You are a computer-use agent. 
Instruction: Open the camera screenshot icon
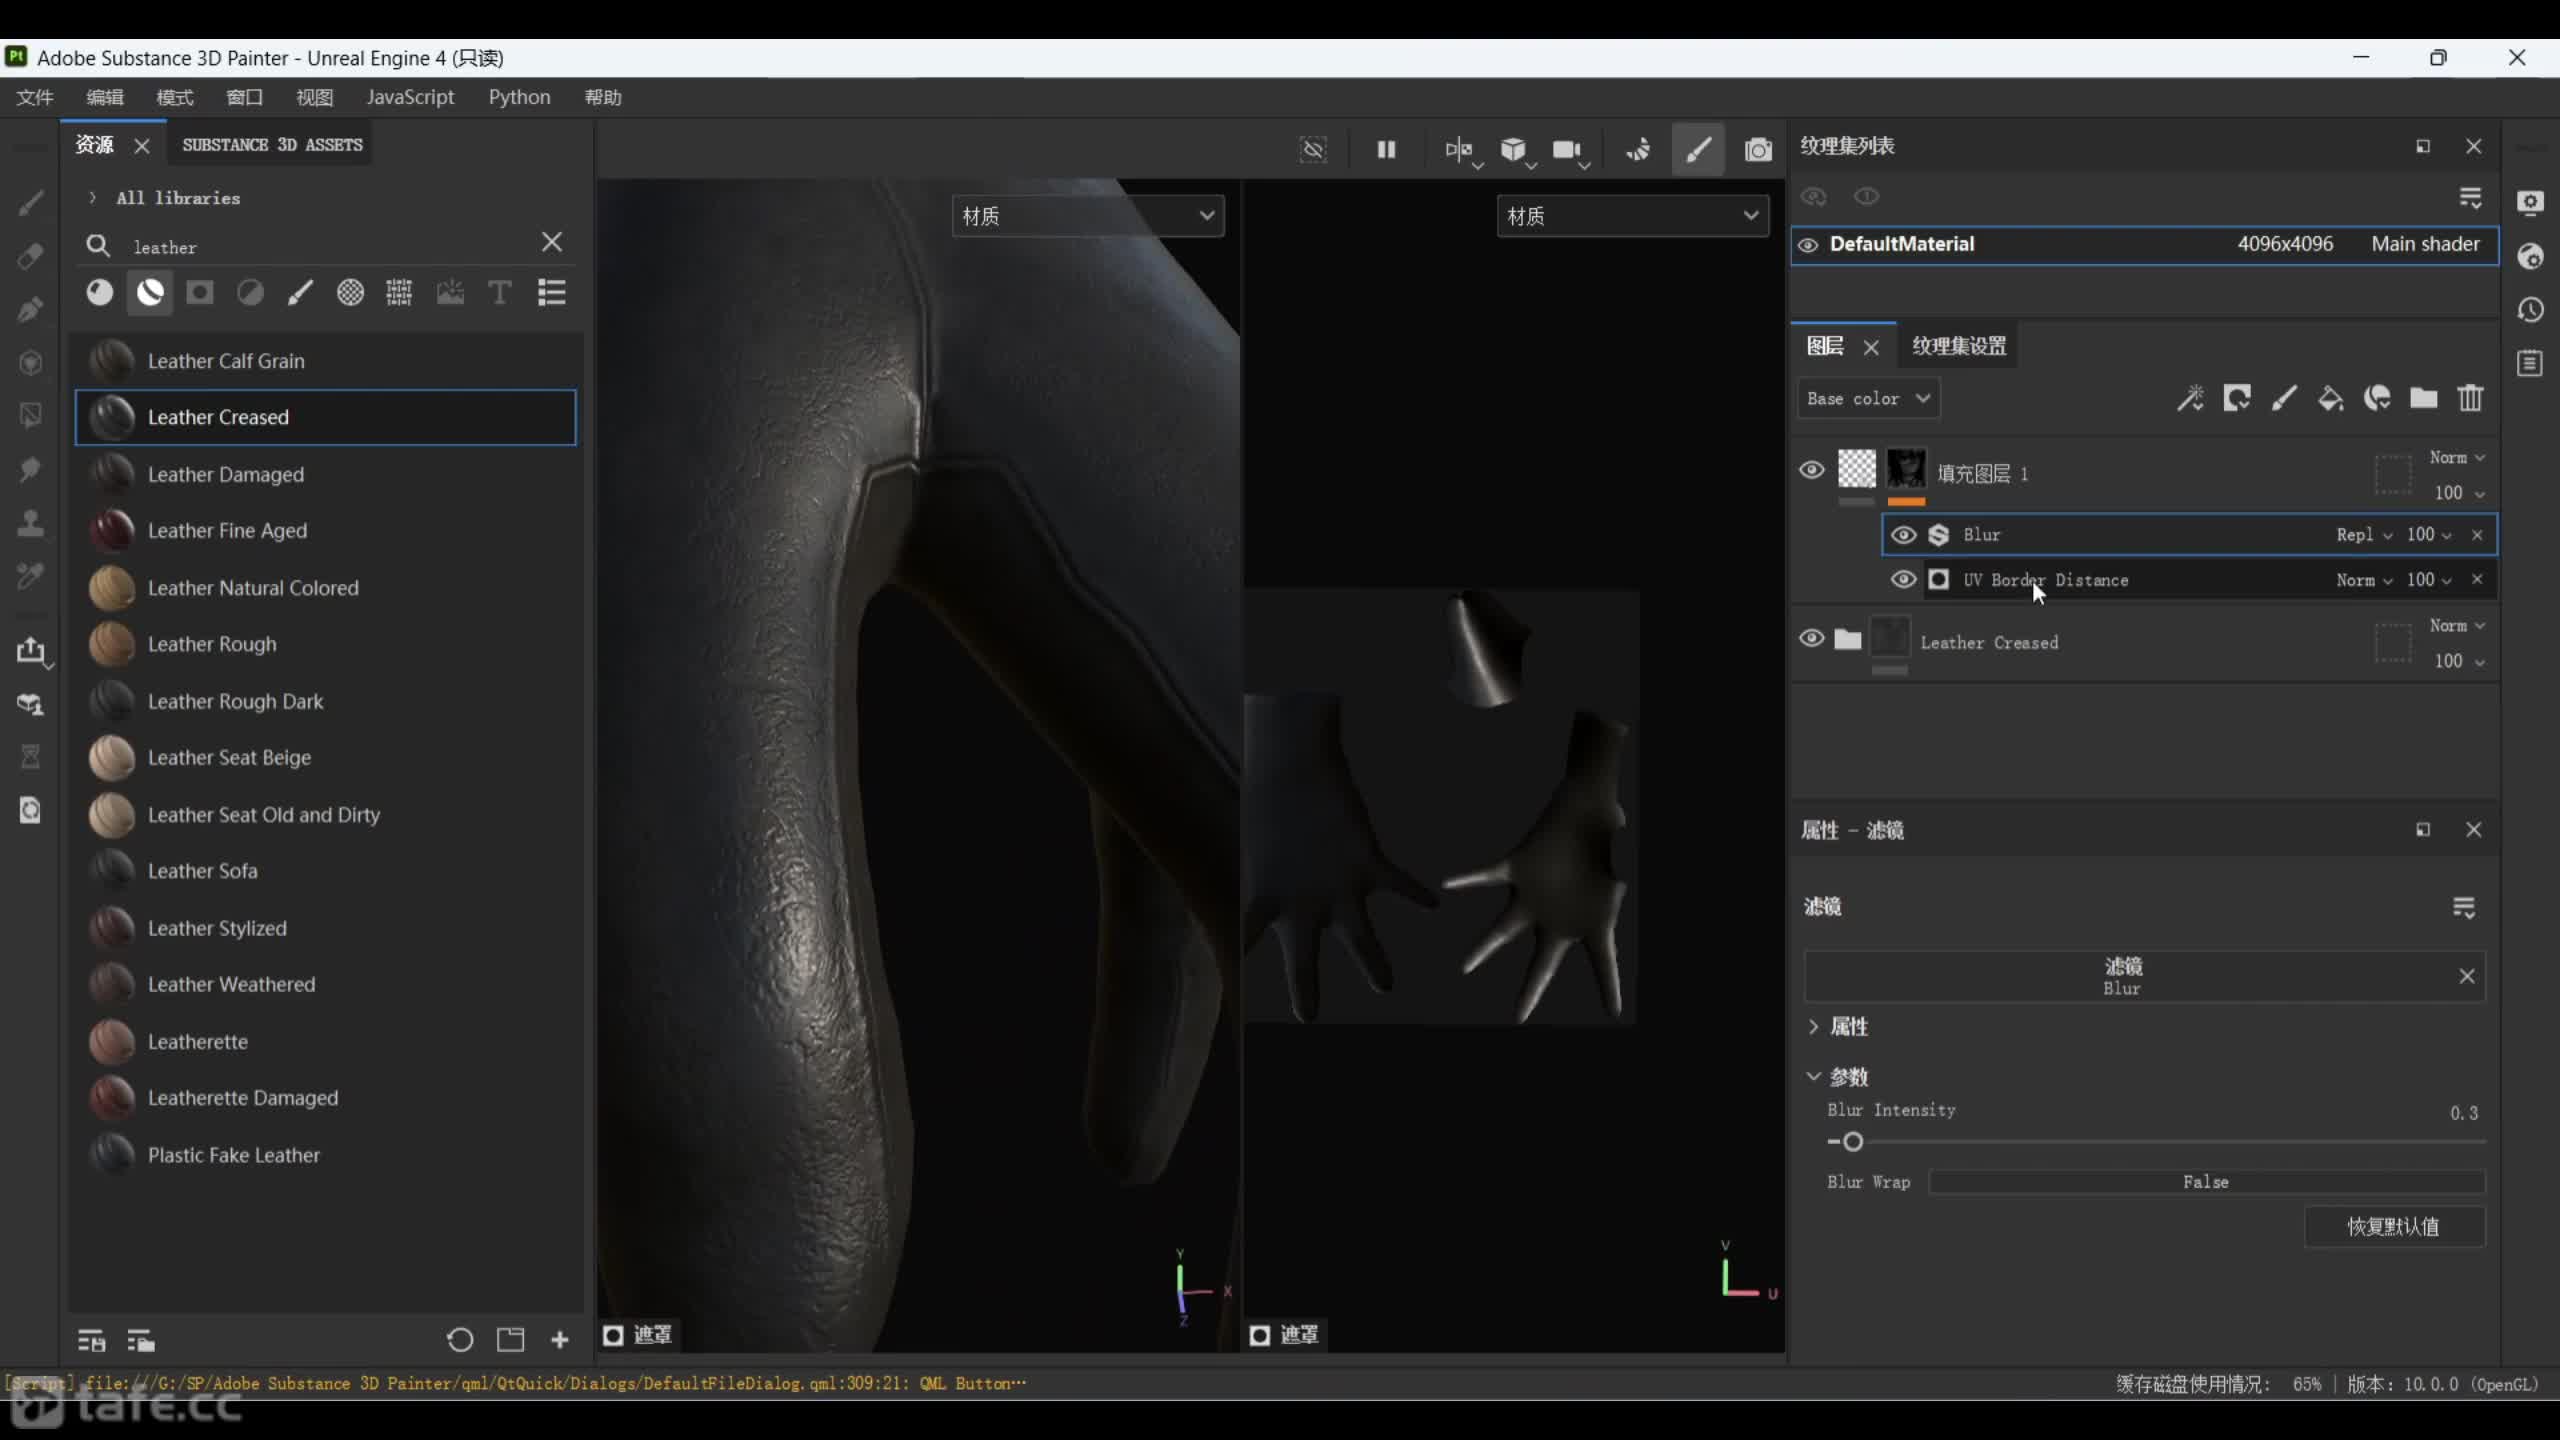1757,150
